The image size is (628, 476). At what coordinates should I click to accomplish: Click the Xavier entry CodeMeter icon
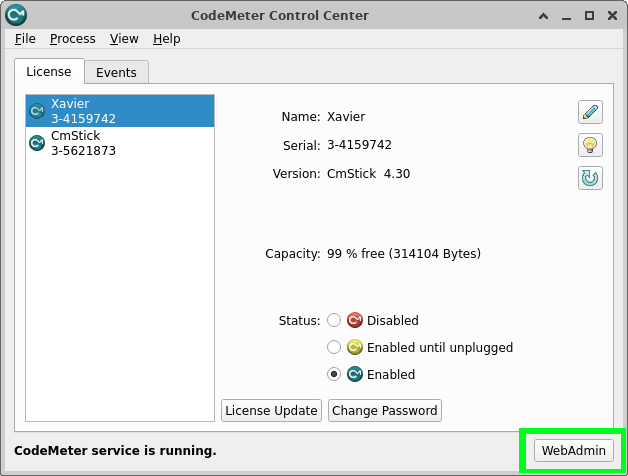point(37,111)
